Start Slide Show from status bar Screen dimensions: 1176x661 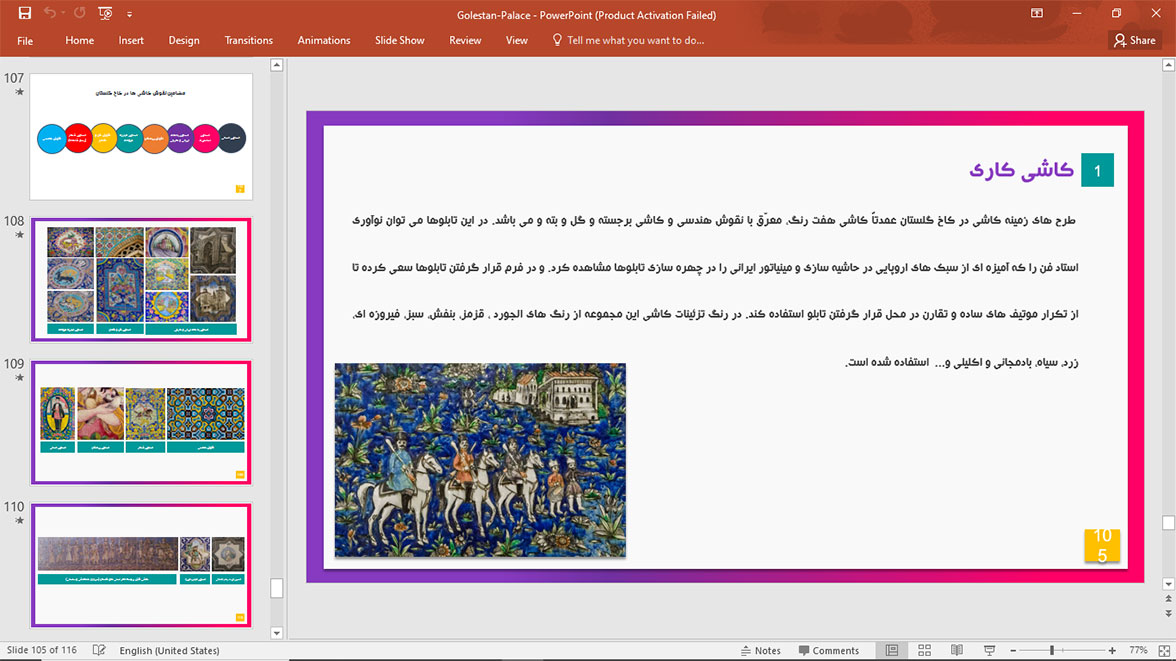click(x=989, y=650)
